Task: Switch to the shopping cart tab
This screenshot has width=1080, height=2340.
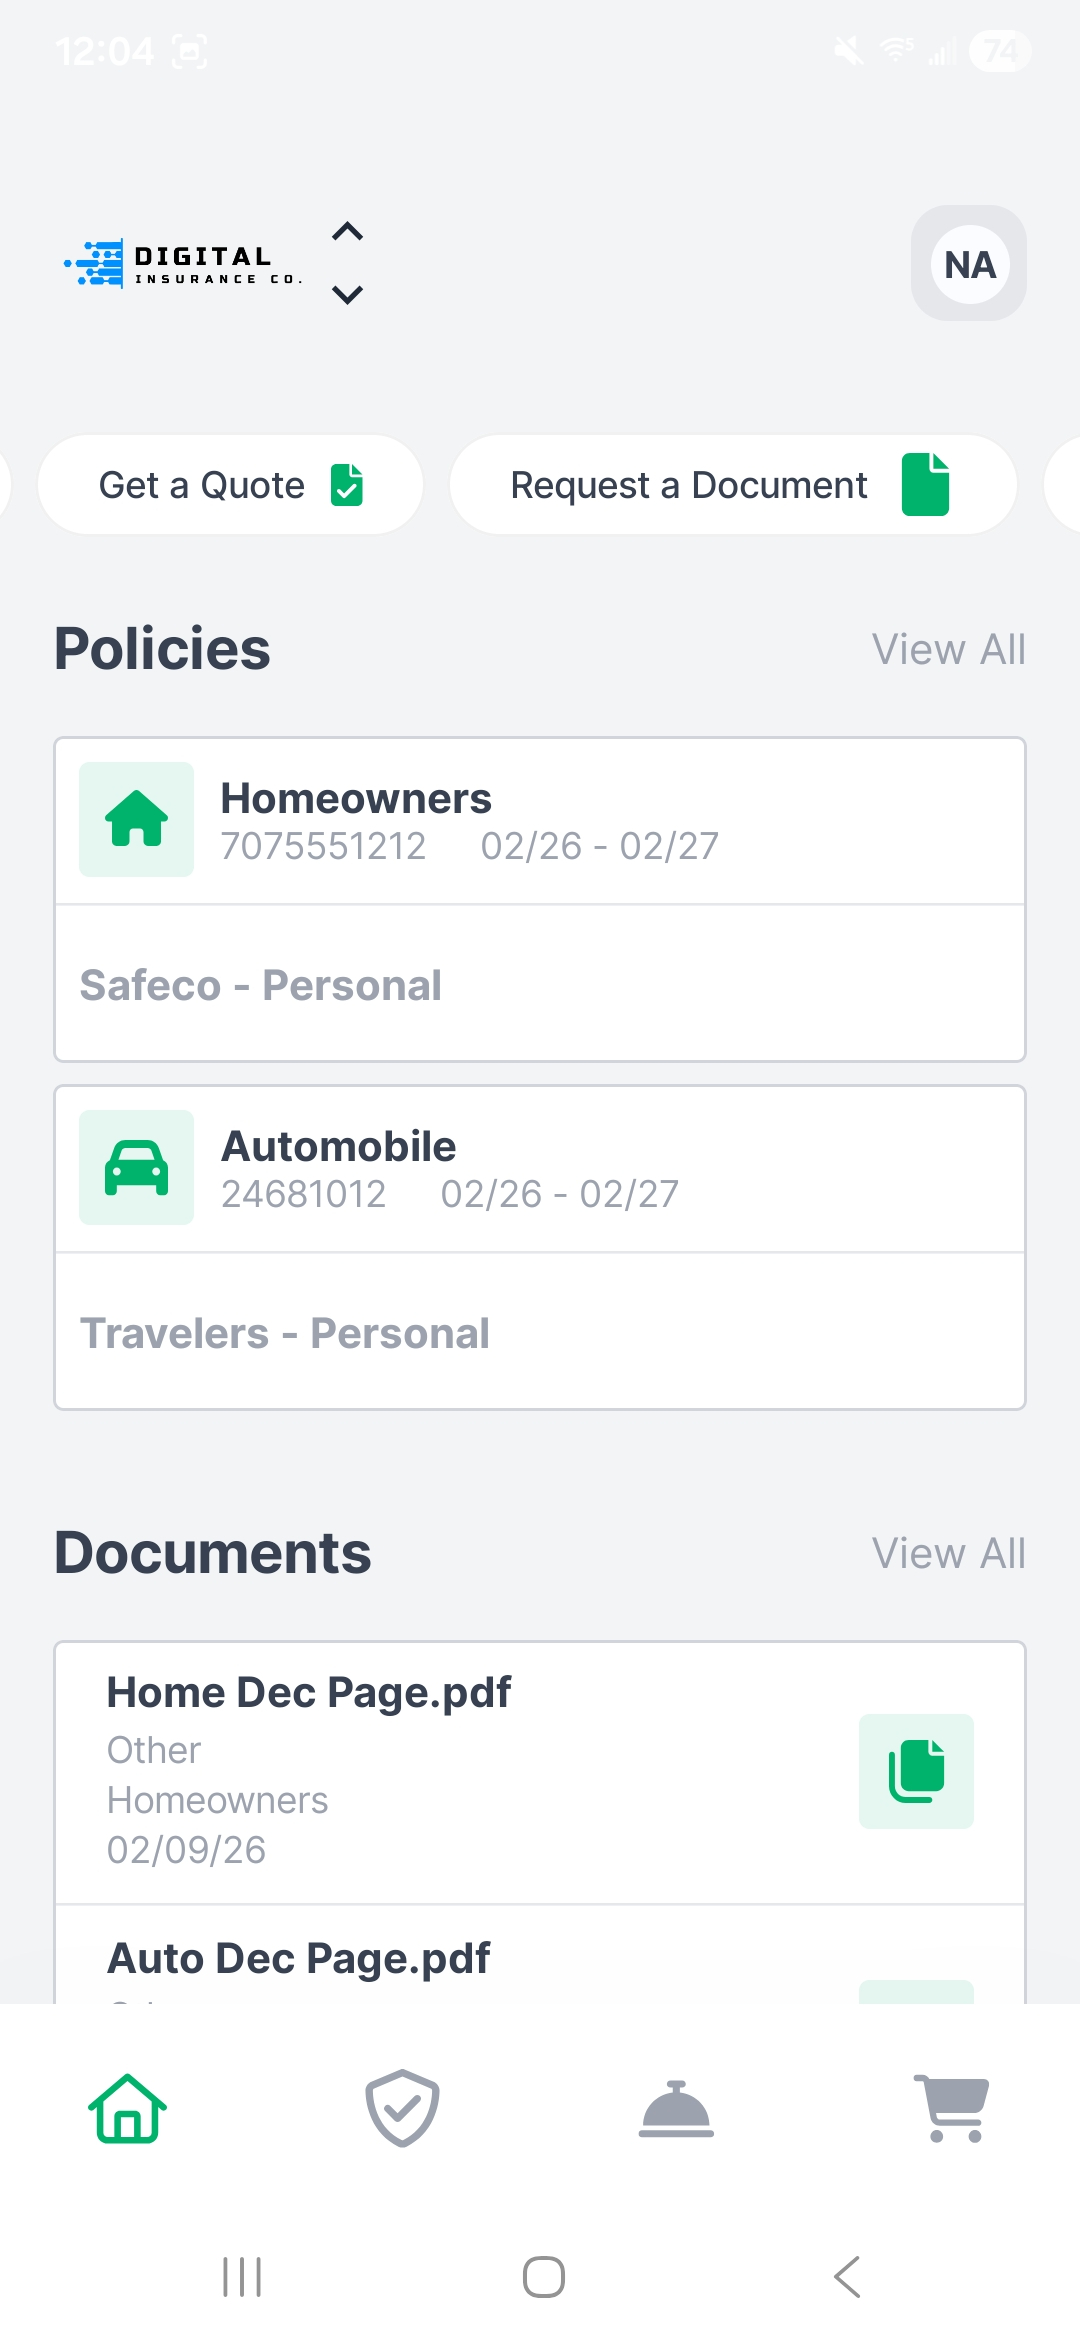Action: coord(951,2108)
